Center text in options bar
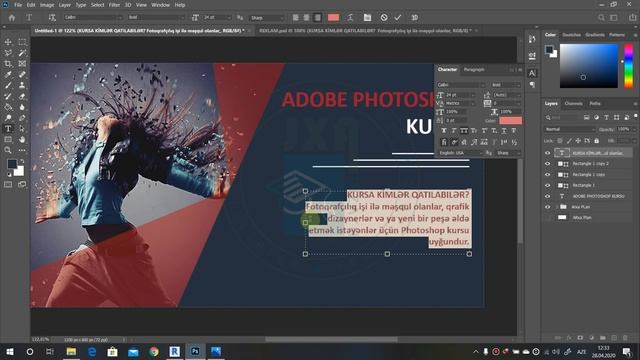 307,18
